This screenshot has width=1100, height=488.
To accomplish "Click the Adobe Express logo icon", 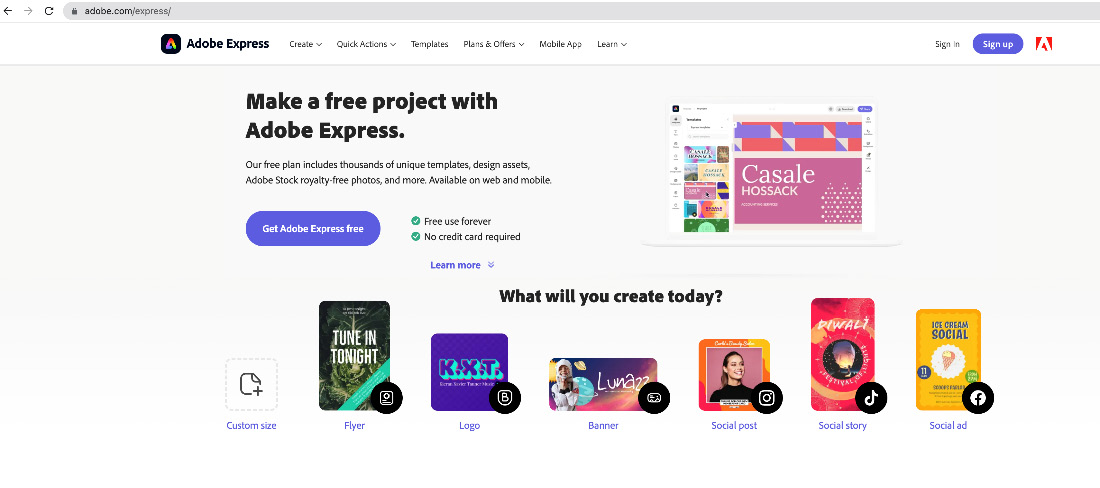I will coord(170,44).
